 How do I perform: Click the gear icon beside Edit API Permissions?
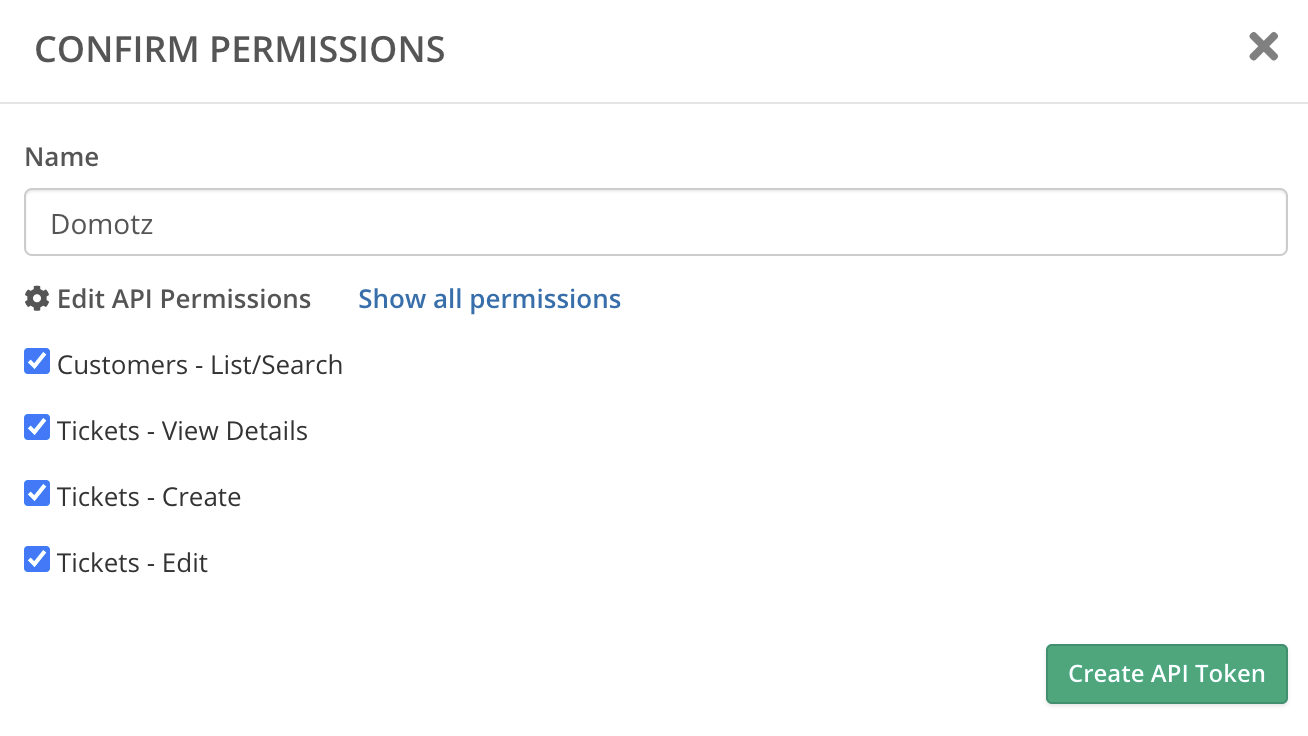point(37,298)
